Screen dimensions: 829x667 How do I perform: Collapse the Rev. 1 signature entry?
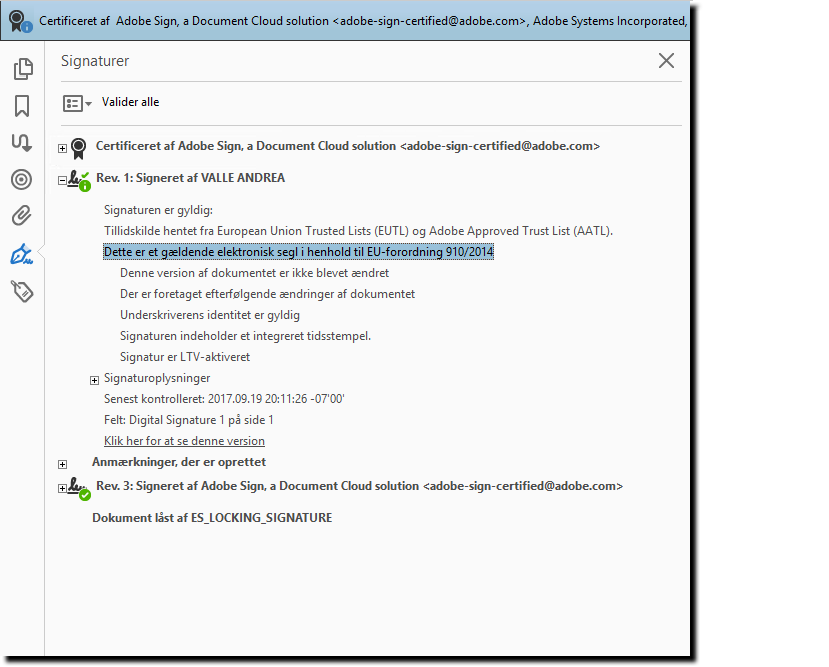tap(62, 181)
